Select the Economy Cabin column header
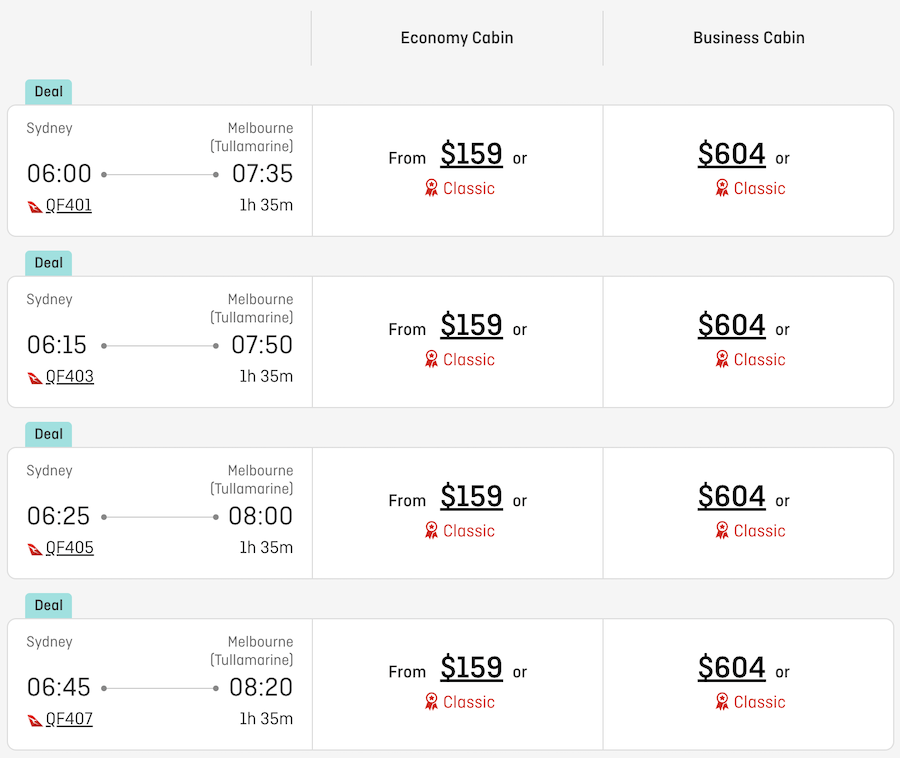This screenshot has height=758, width=900. coord(457,38)
